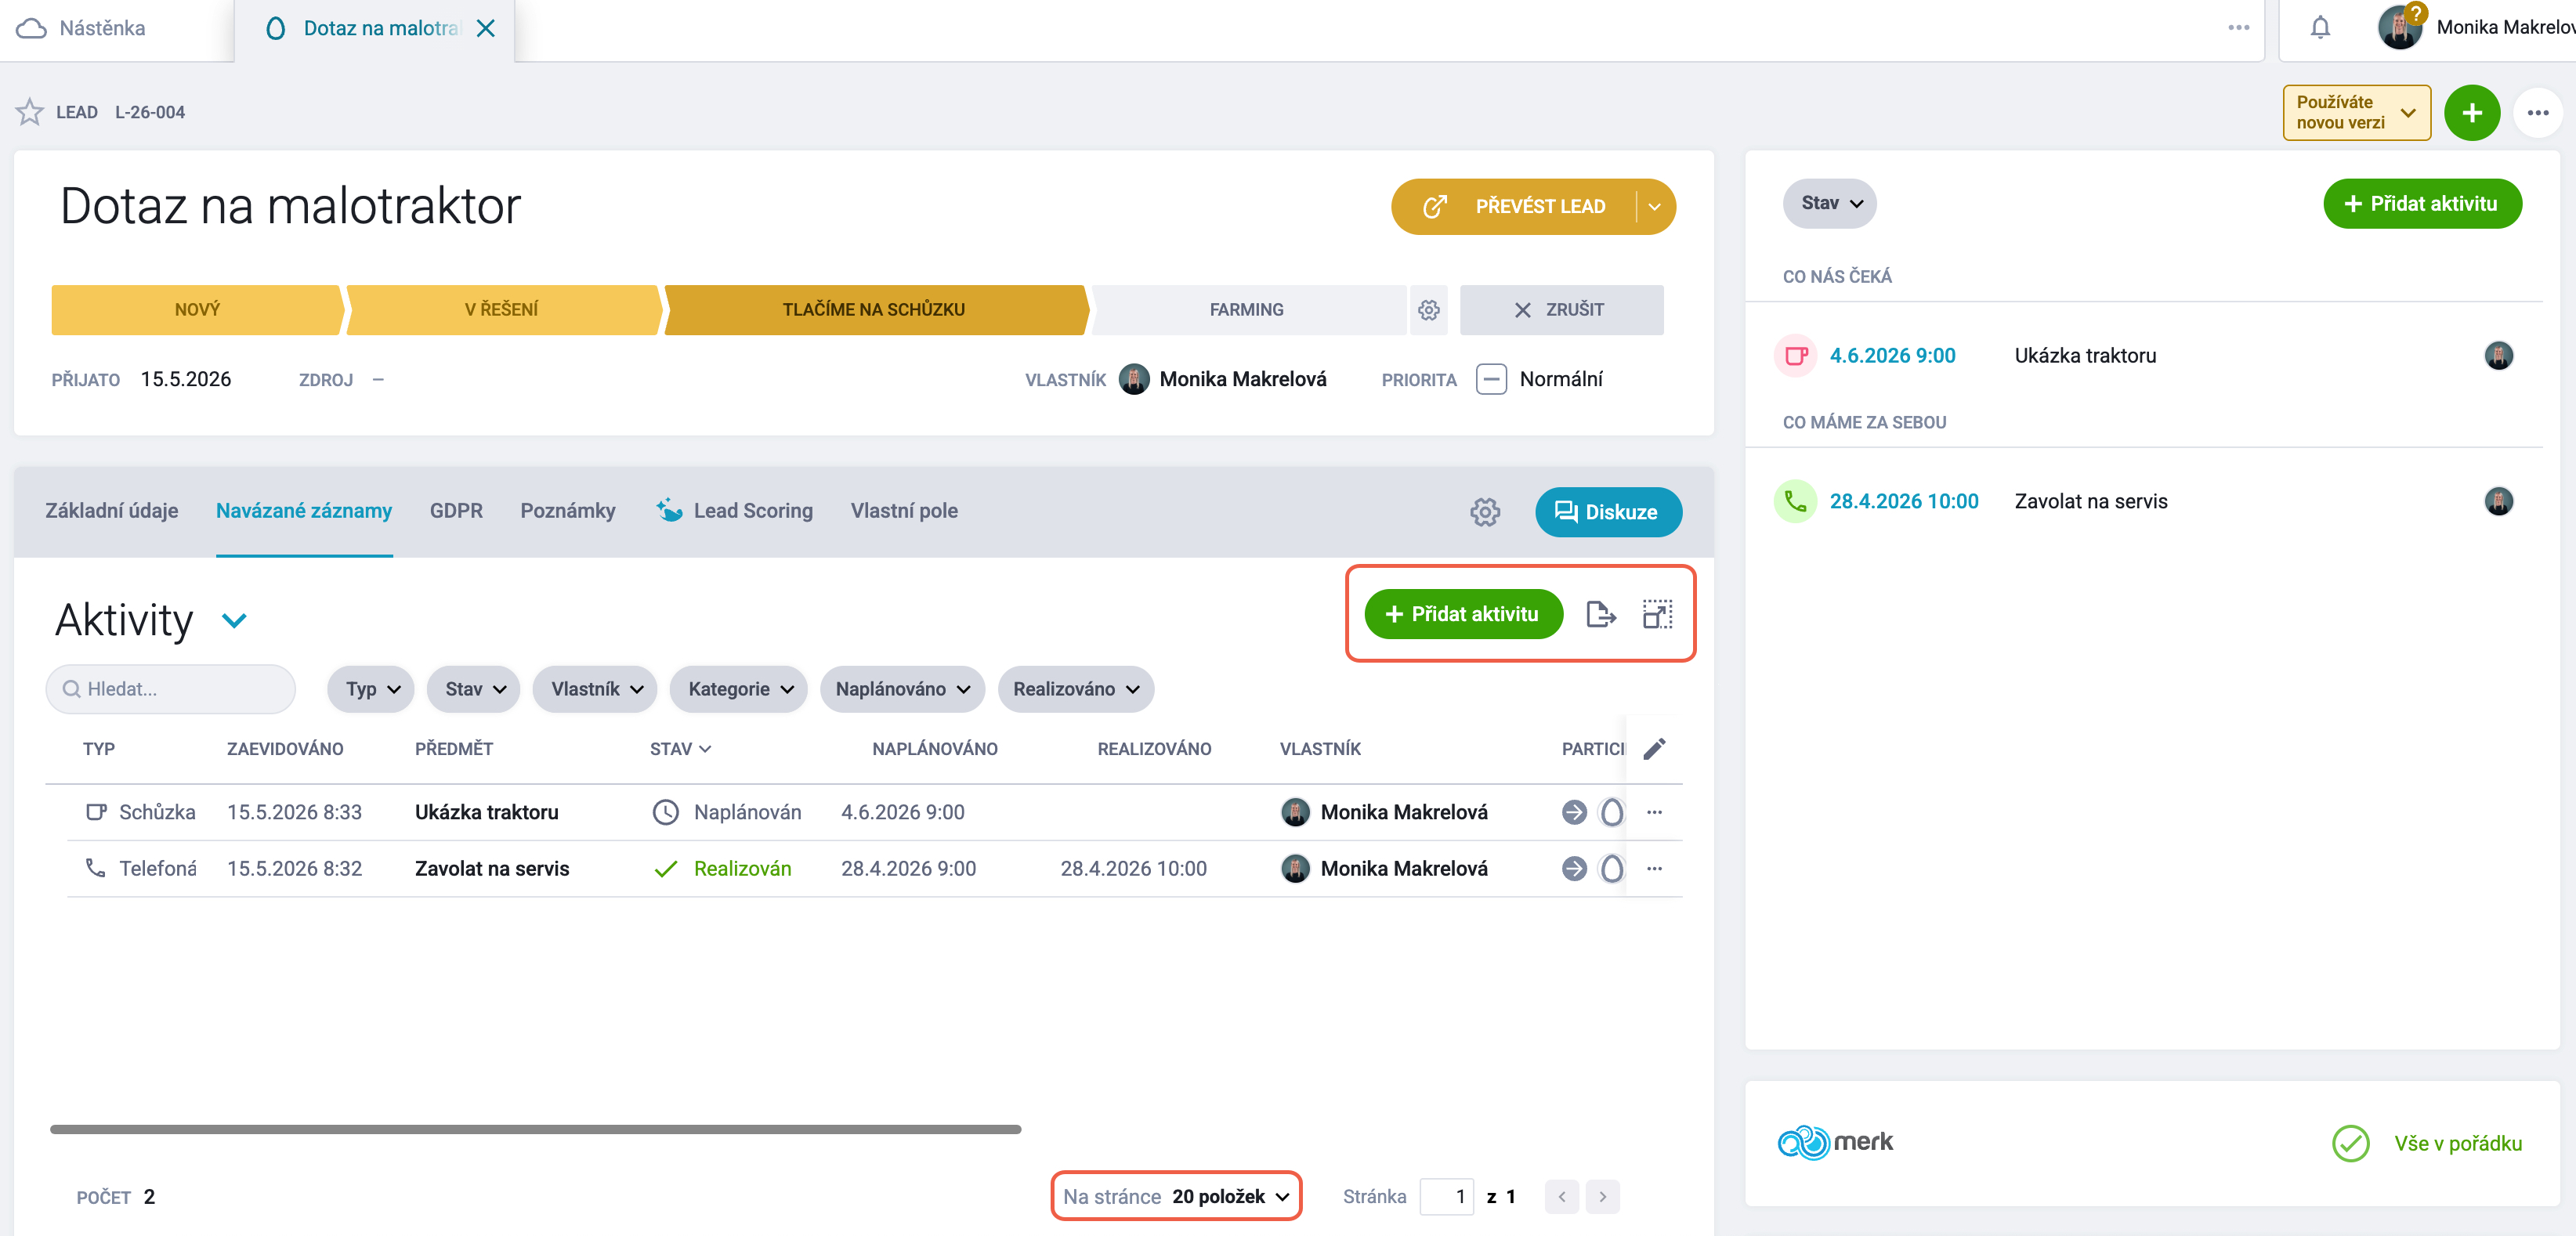
Task: Go to next page arrow
Action: [x=1601, y=1197]
